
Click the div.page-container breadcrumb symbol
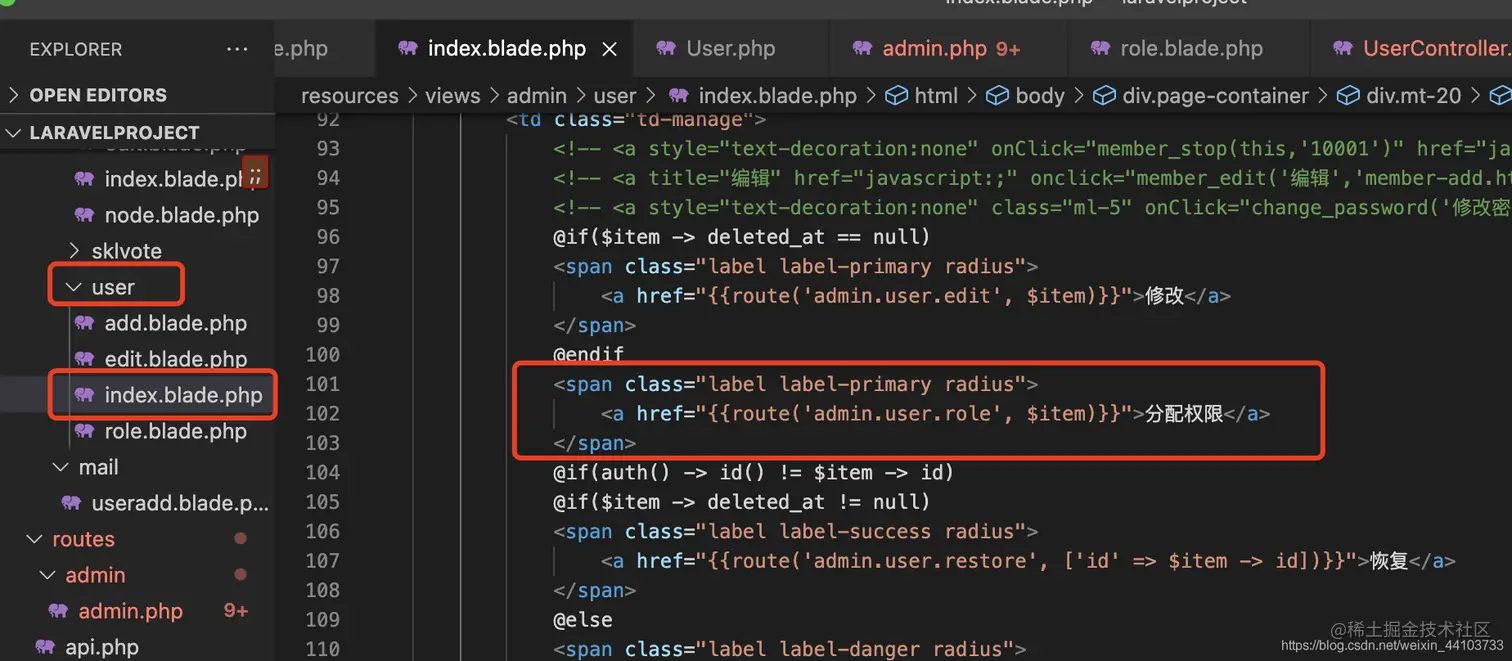1215,96
